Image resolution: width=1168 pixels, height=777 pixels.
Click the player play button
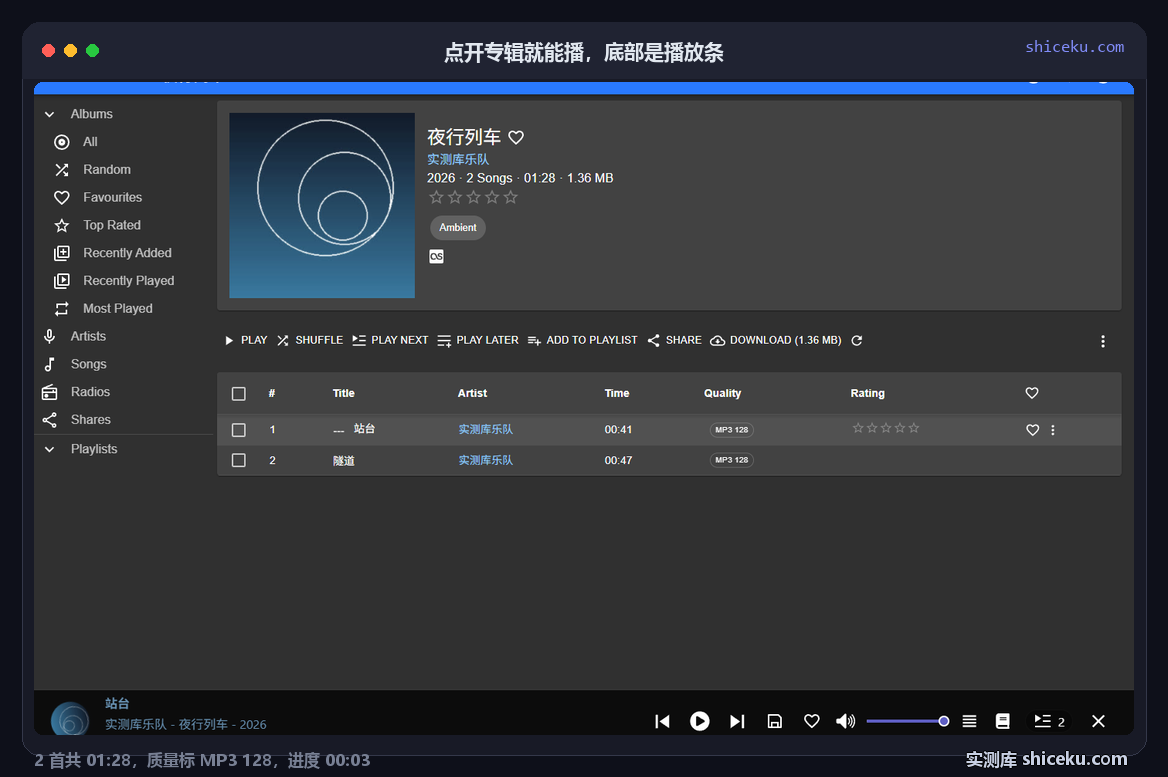(x=699, y=721)
